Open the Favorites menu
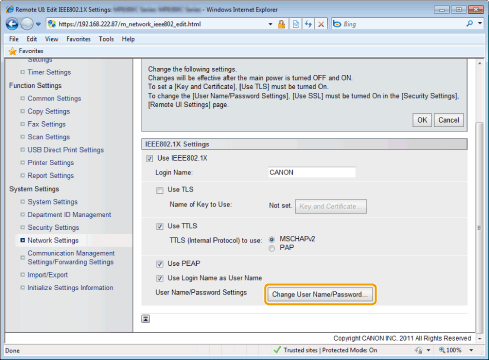Screen dimensions: 489x360 click(78, 39)
